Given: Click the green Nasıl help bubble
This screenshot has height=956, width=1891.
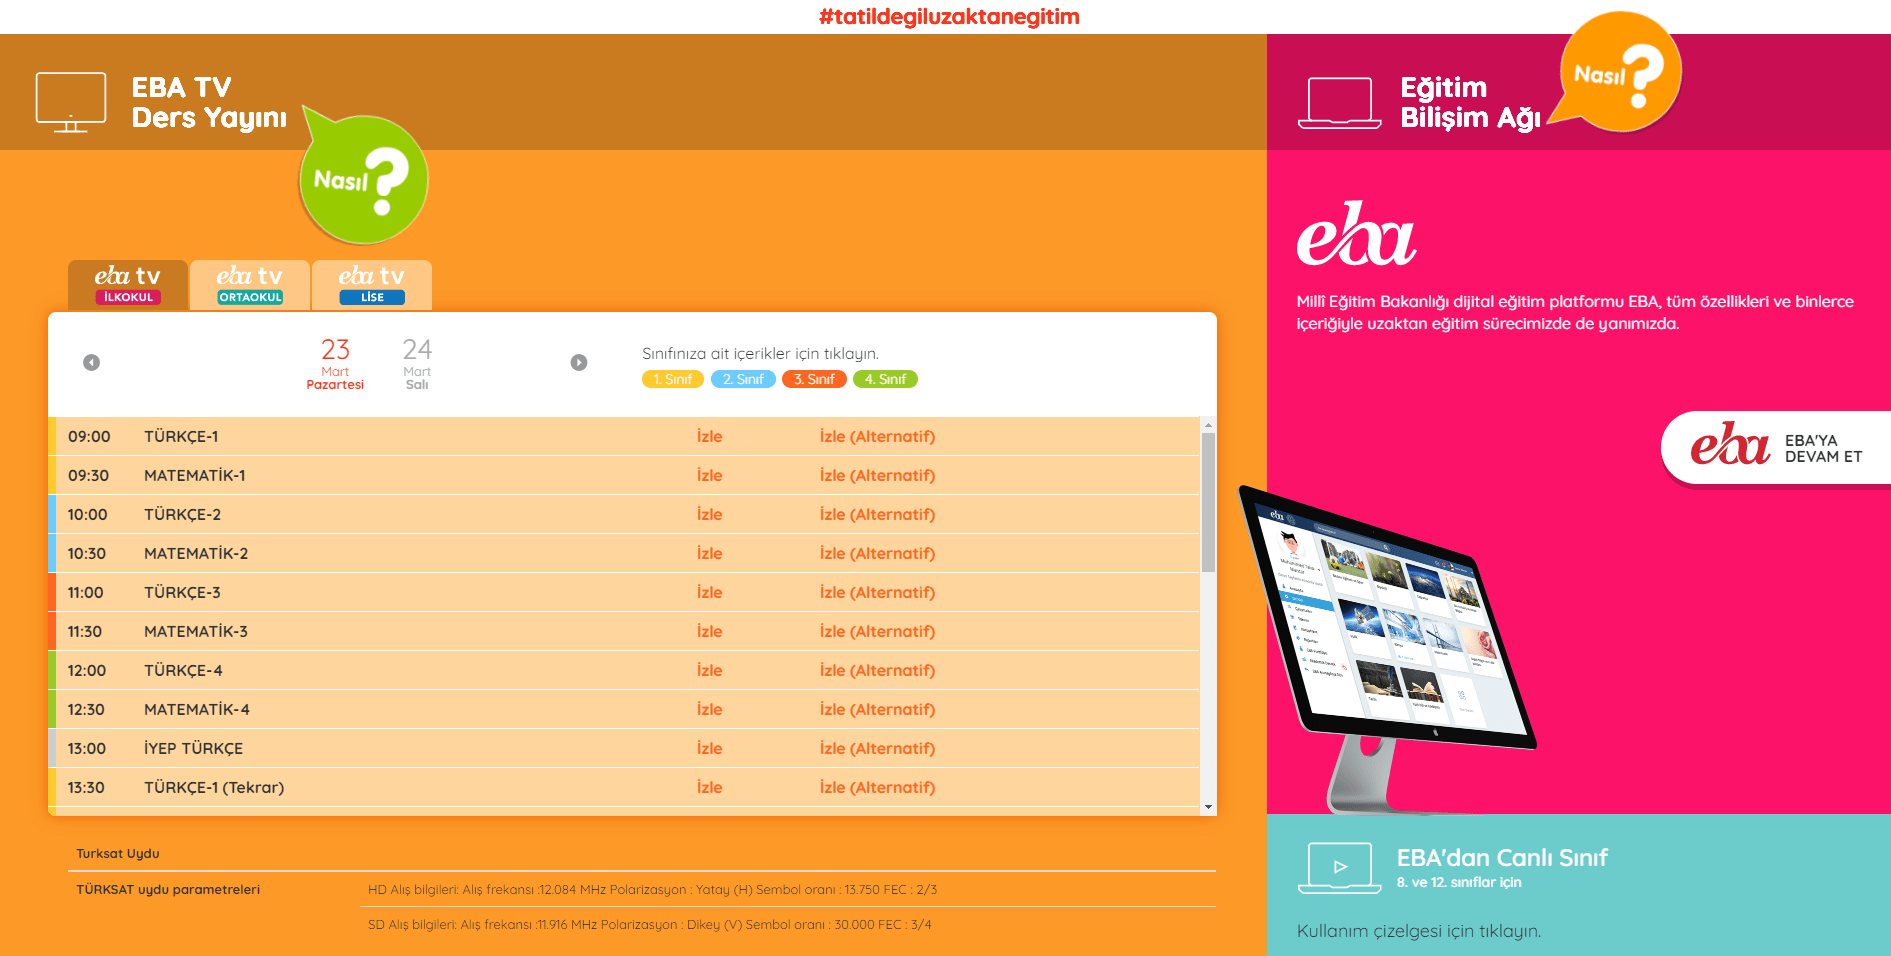Looking at the screenshot, I should click(x=363, y=180).
